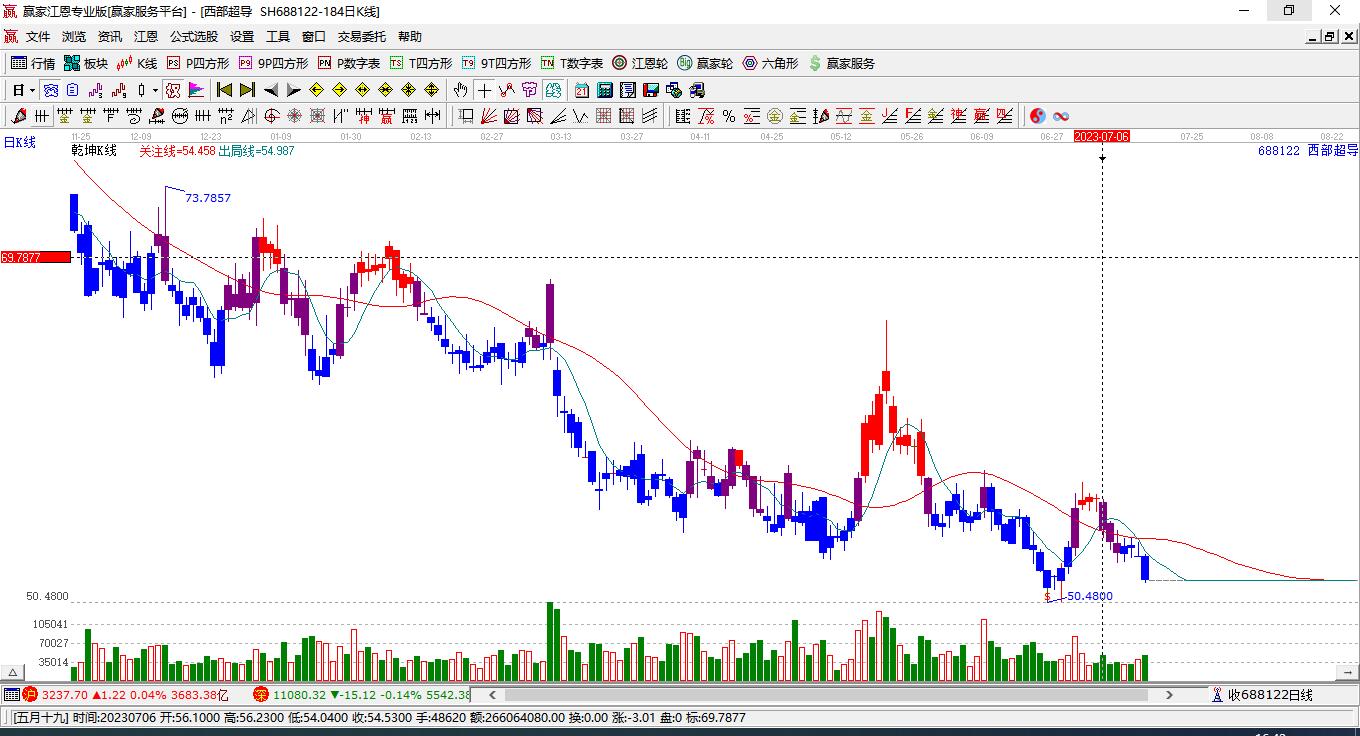Open the 交易委托 menu
The width and height of the screenshot is (1360, 736).
coord(362,37)
